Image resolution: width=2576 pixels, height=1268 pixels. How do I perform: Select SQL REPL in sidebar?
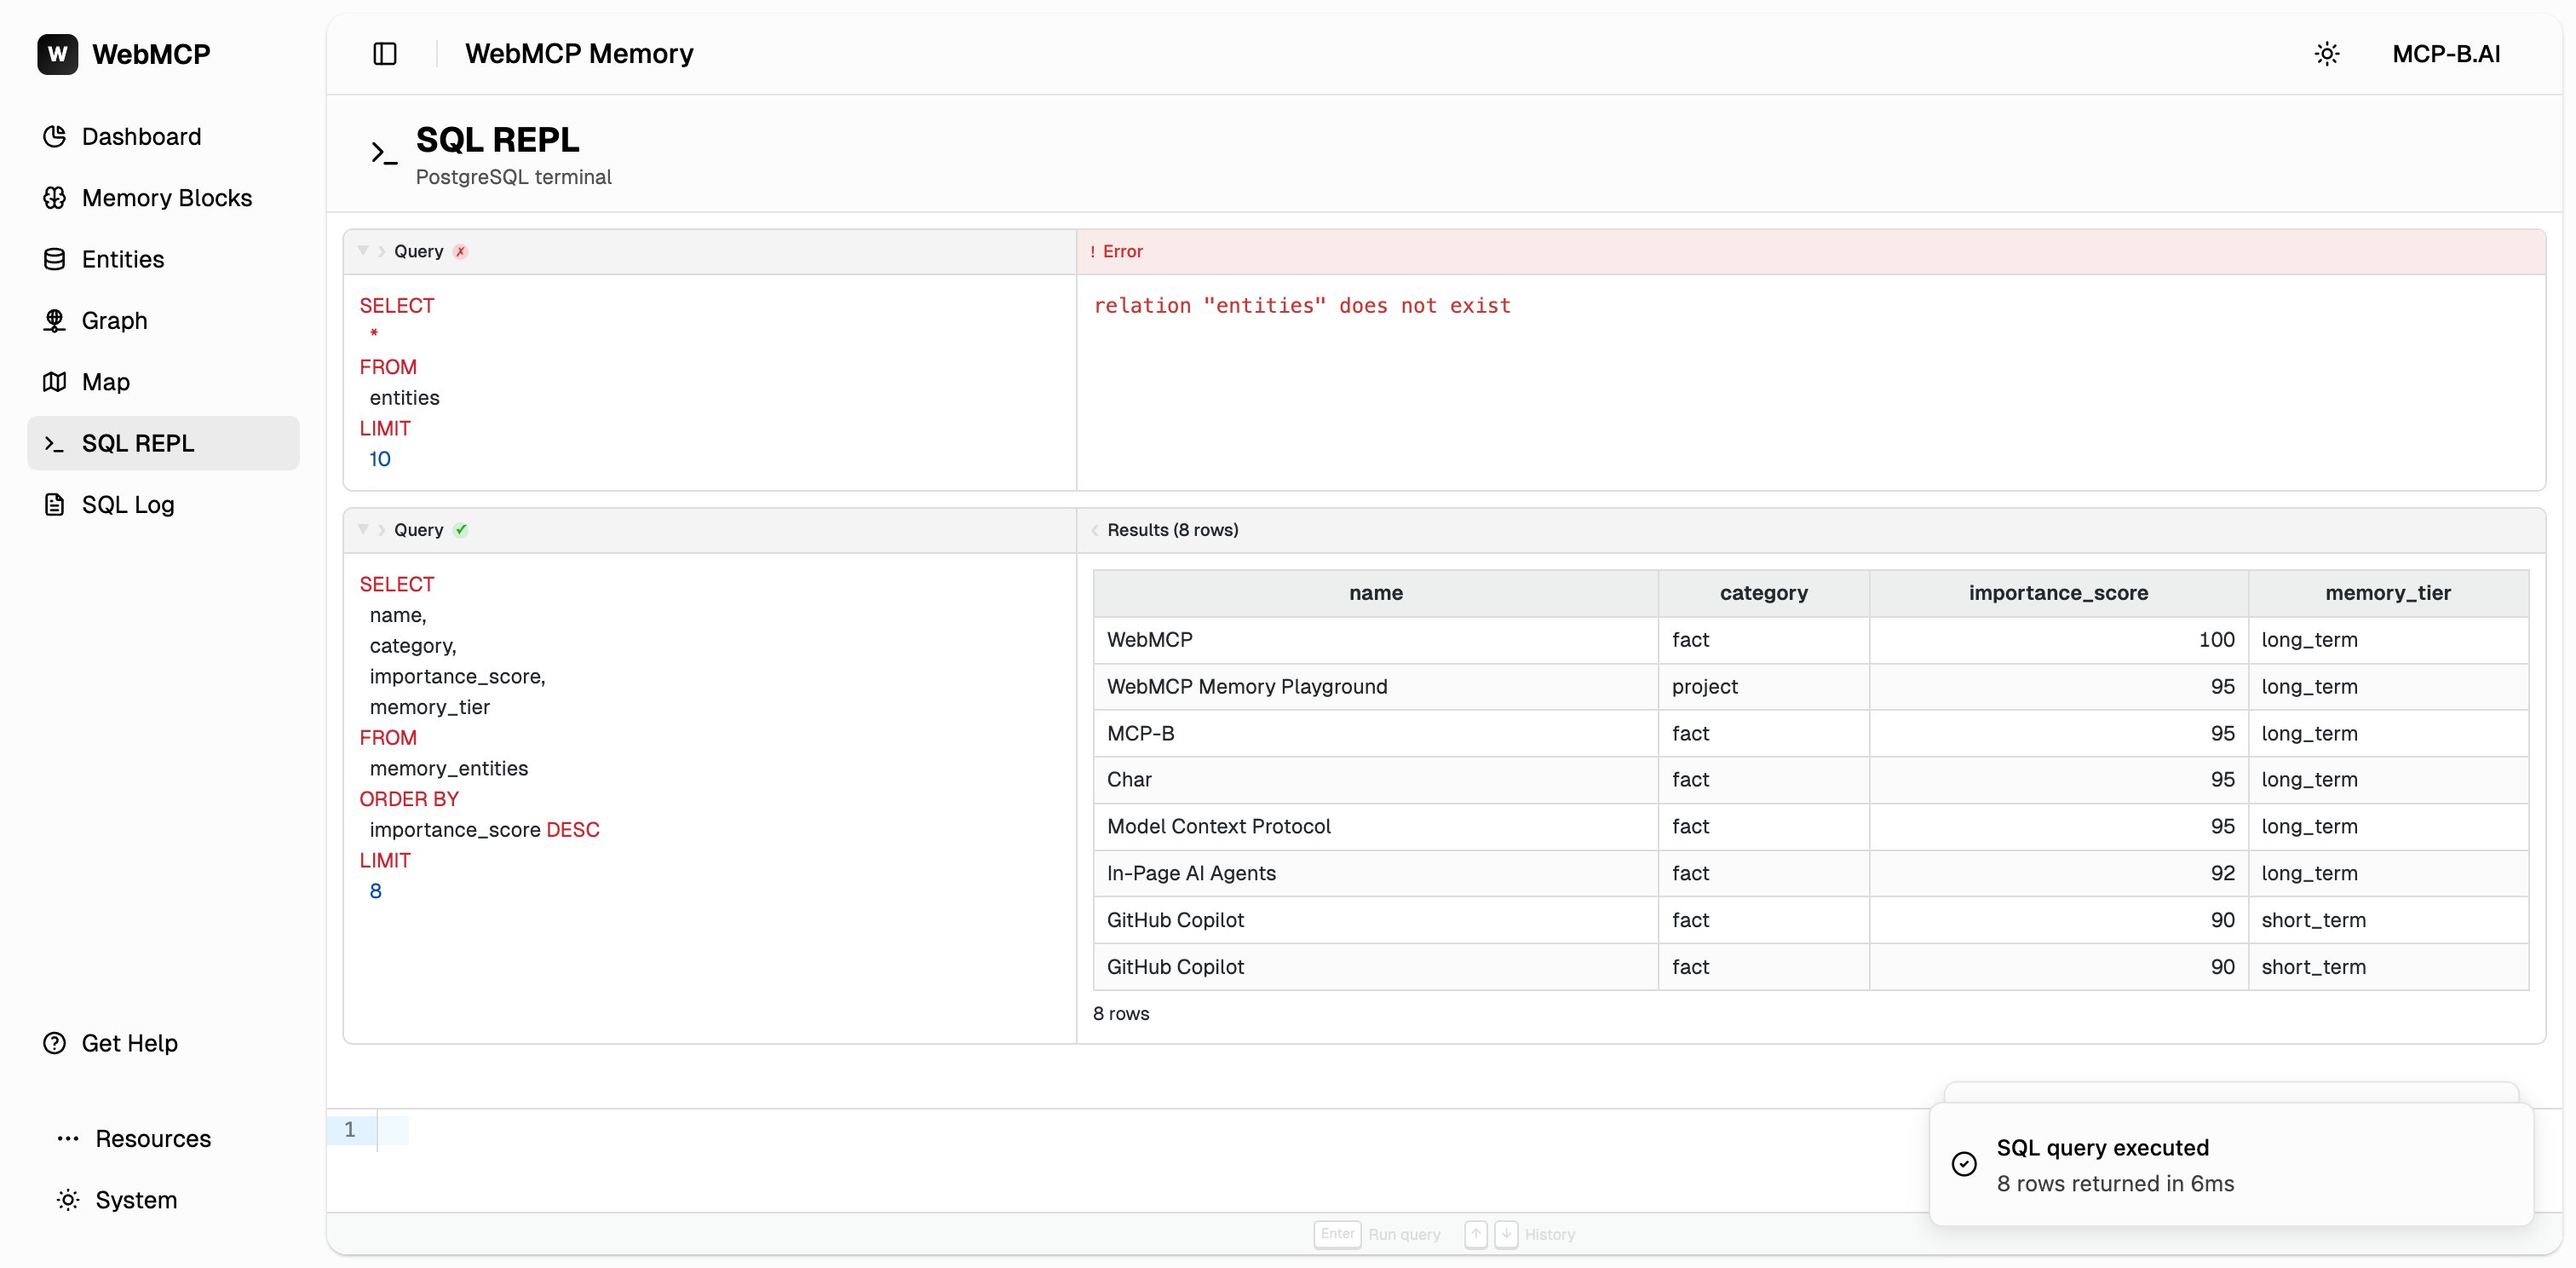[163, 443]
